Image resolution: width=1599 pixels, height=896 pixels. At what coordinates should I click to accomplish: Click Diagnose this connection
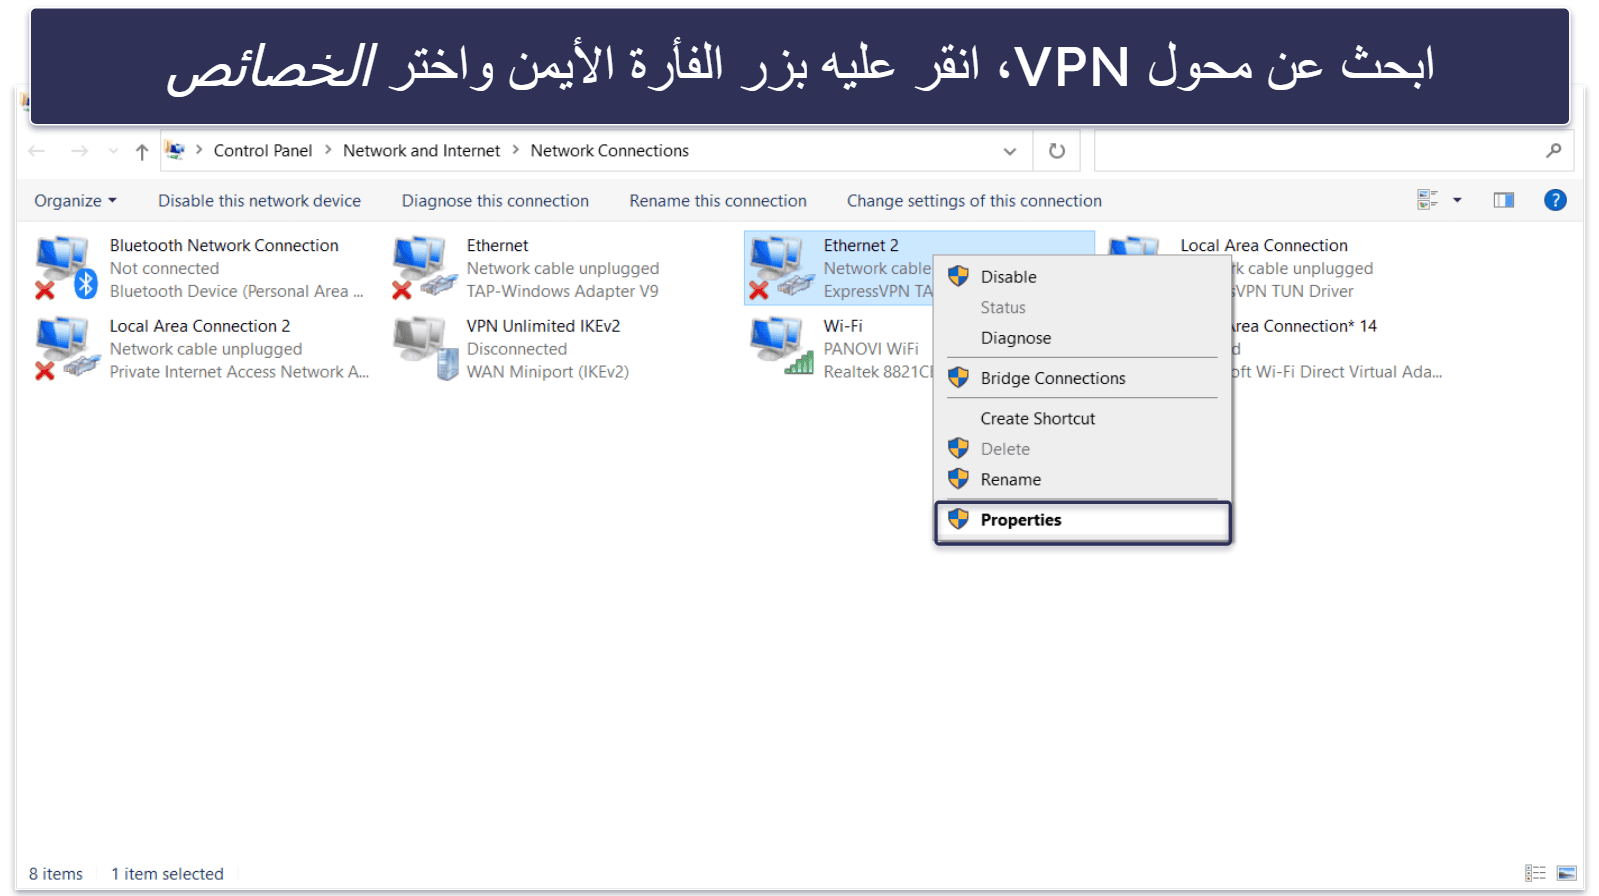click(x=495, y=201)
